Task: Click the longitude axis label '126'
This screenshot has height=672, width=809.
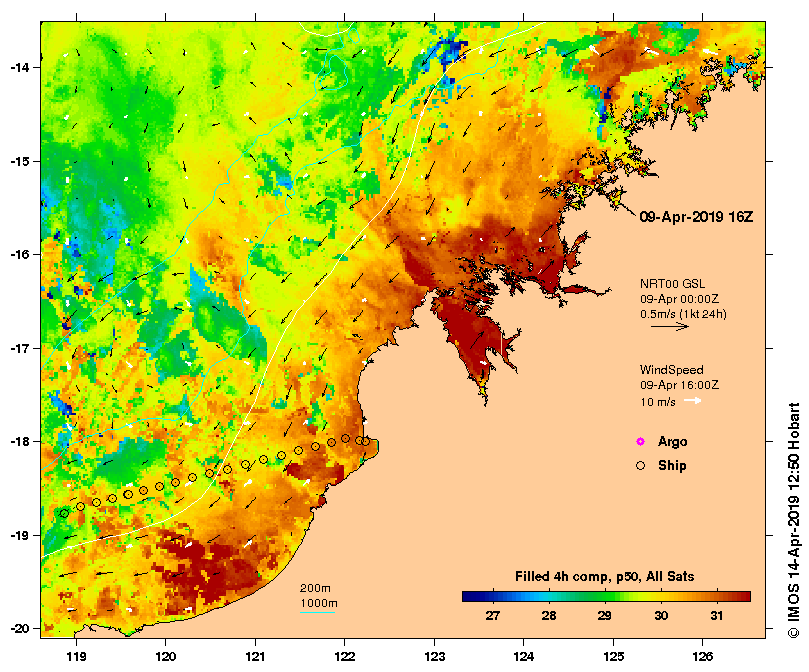Action: pos(703,657)
